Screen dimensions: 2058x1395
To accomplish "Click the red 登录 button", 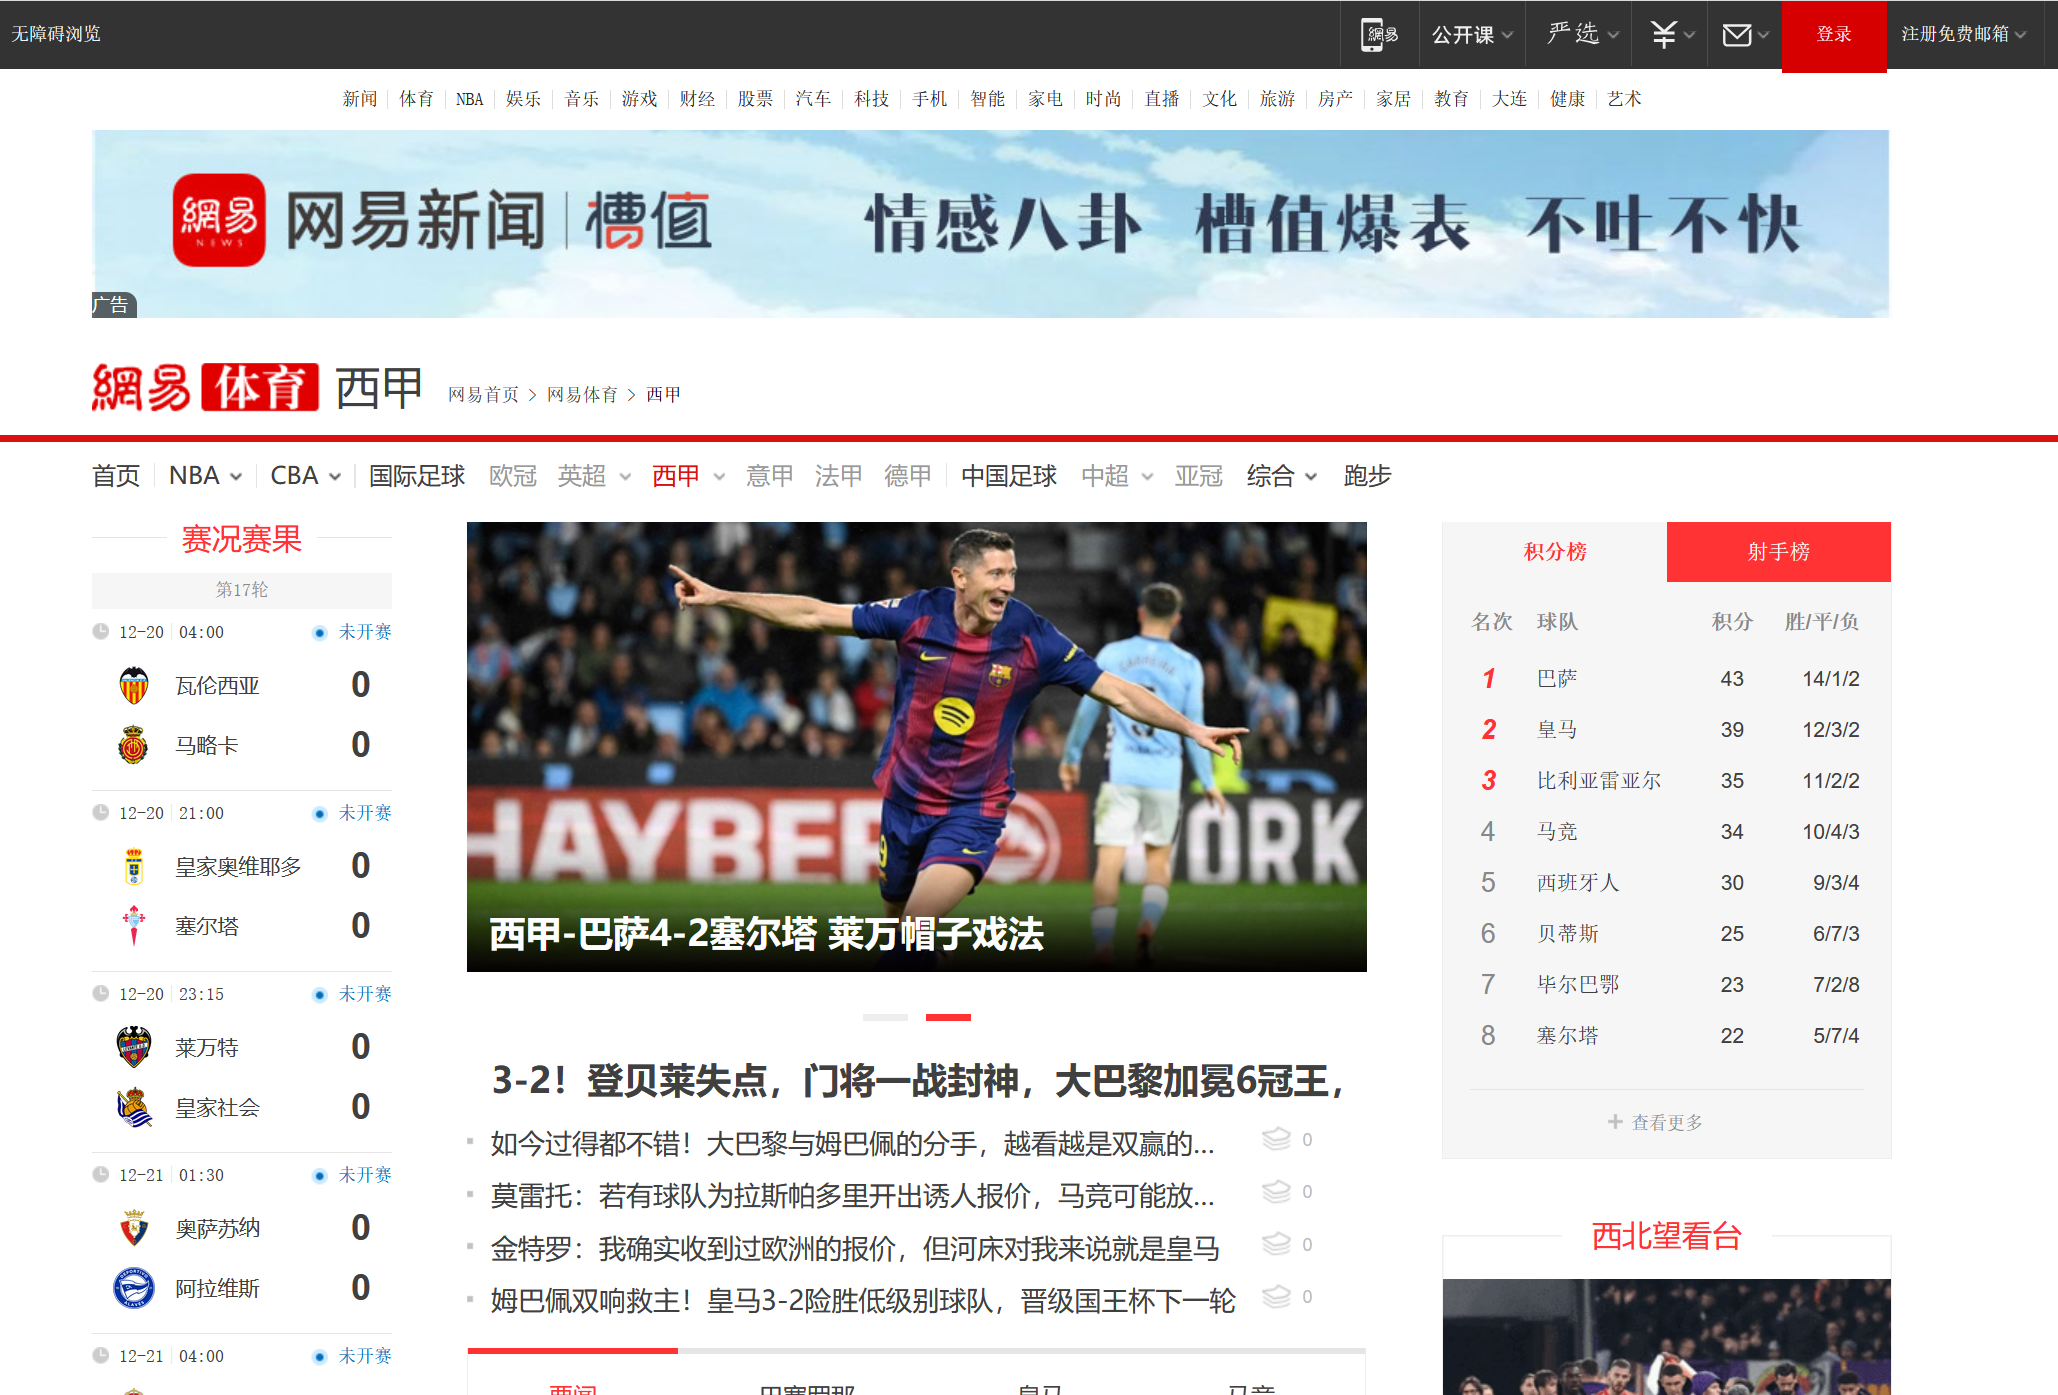I will [x=1833, y=35].
